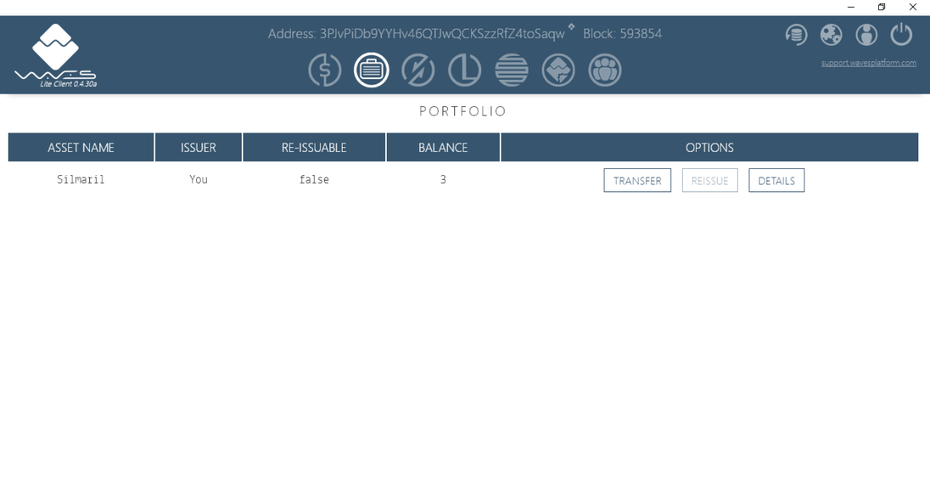This screenshot has height=496, width=930.
Task: Select the Silmaril asset row name
Action: coord(81,180)
